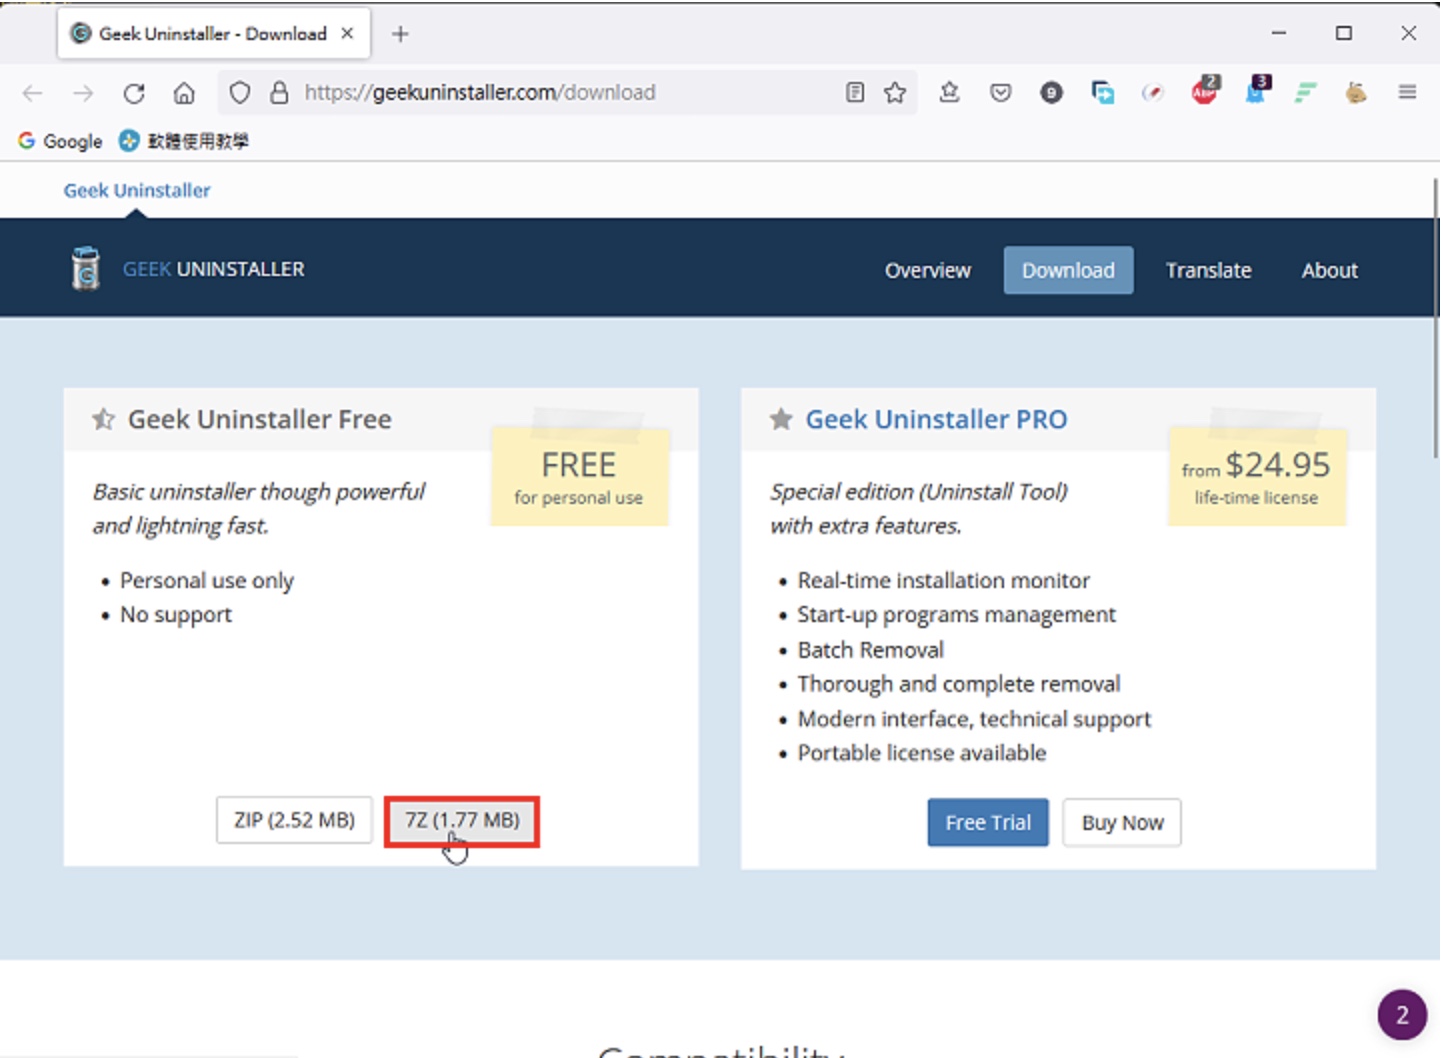Click the address bar URL
Image resolution: width=1444 pixels, height=1058 pixels.
tap(480, 93)
